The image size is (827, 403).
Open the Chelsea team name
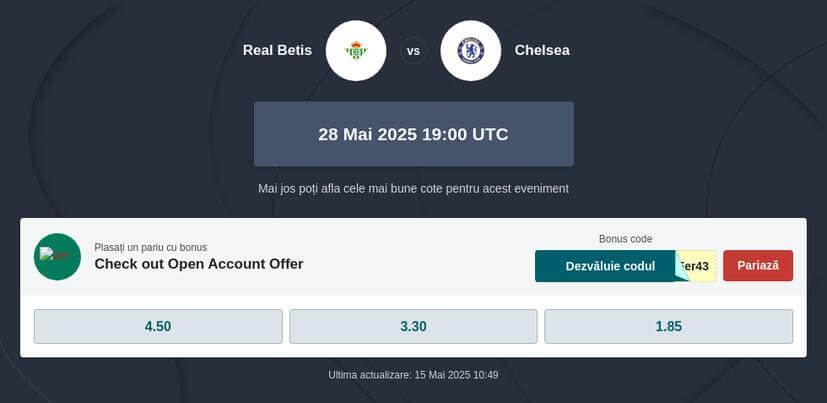click(x=542, y=50)
